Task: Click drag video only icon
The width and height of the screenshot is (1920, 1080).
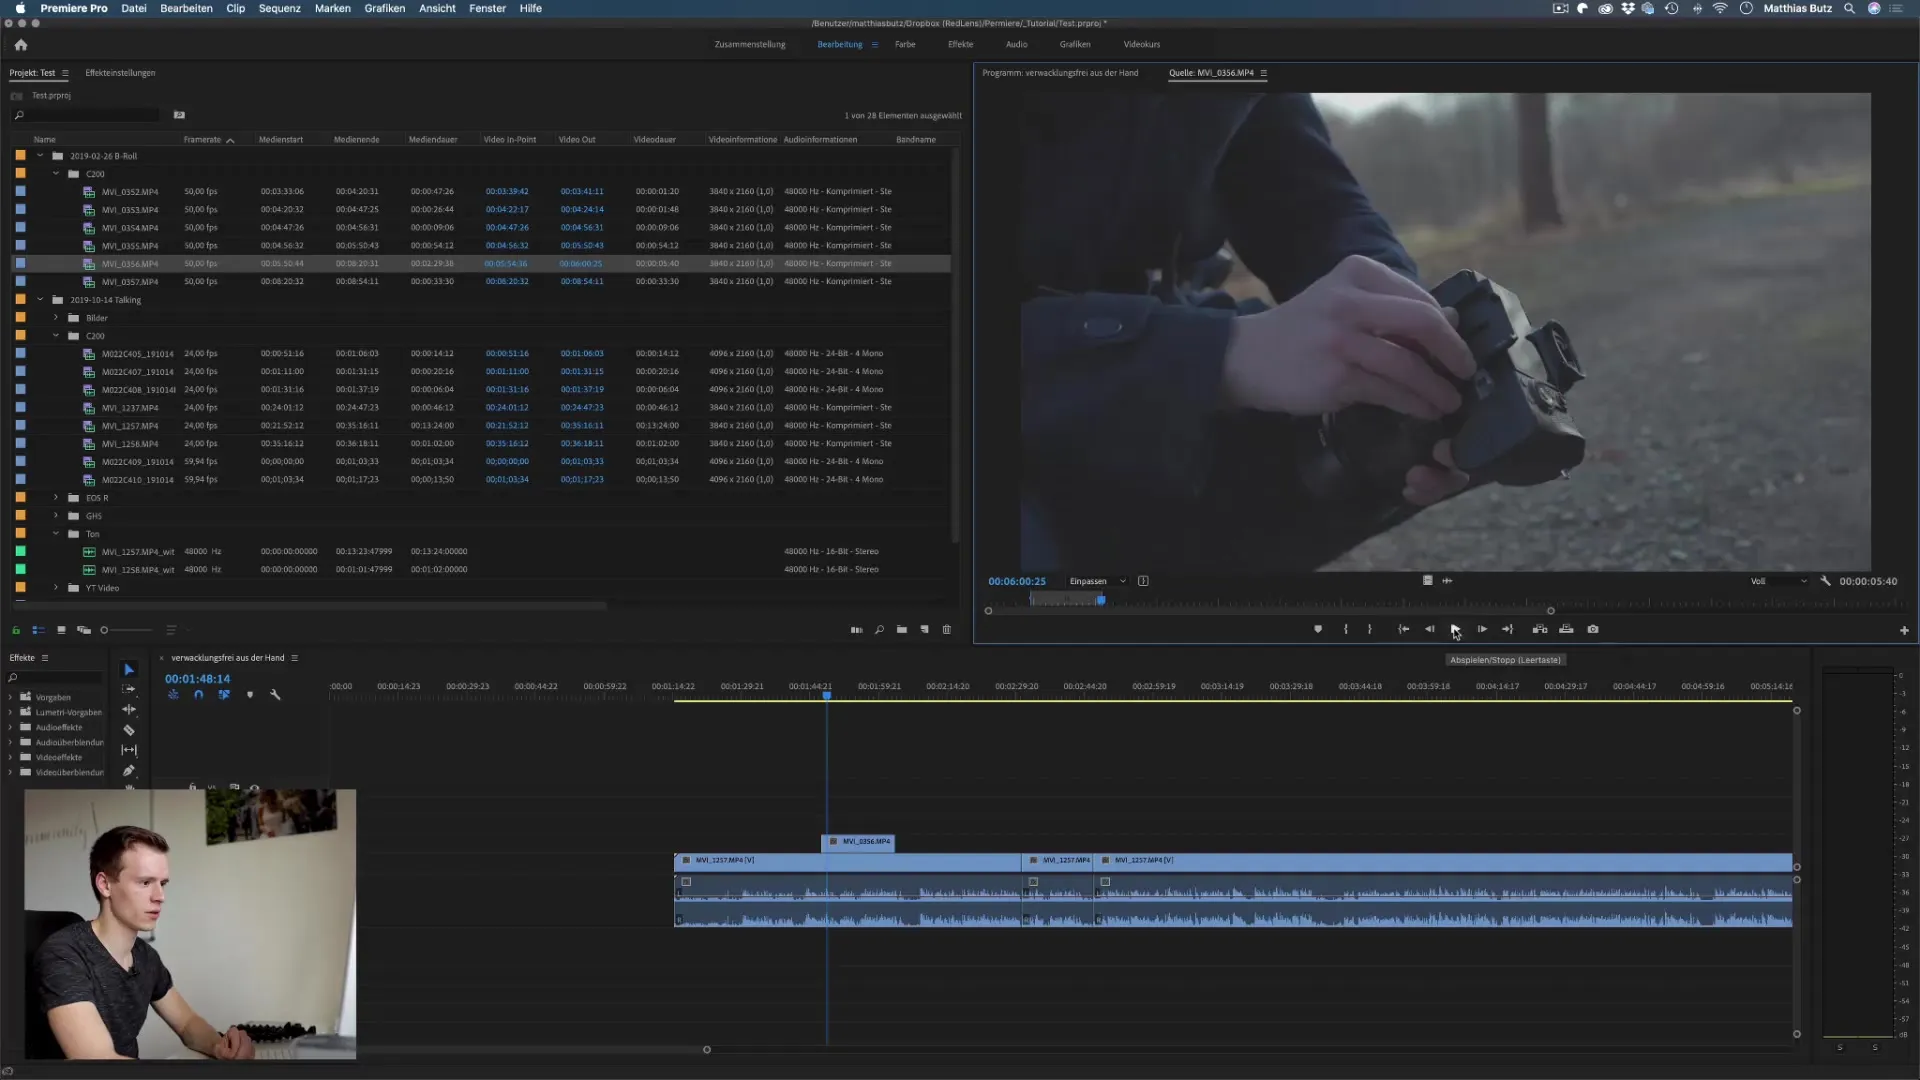Action: coord(1428,581)
